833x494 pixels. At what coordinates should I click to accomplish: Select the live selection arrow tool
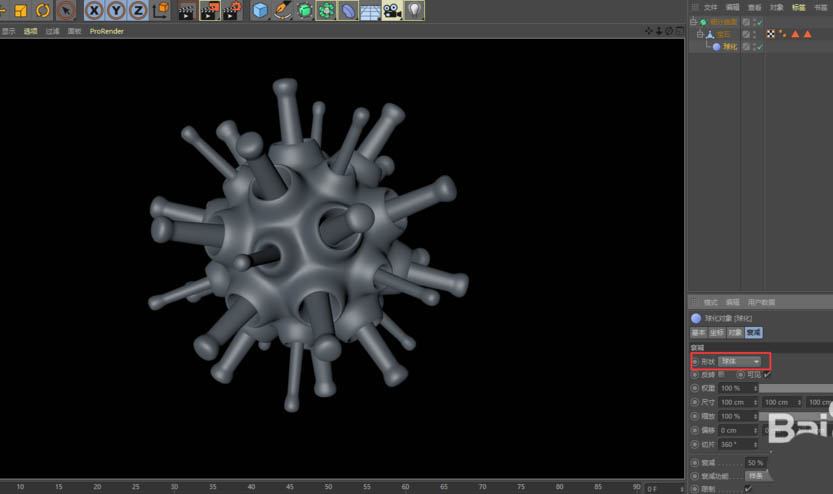coord(66,11)
